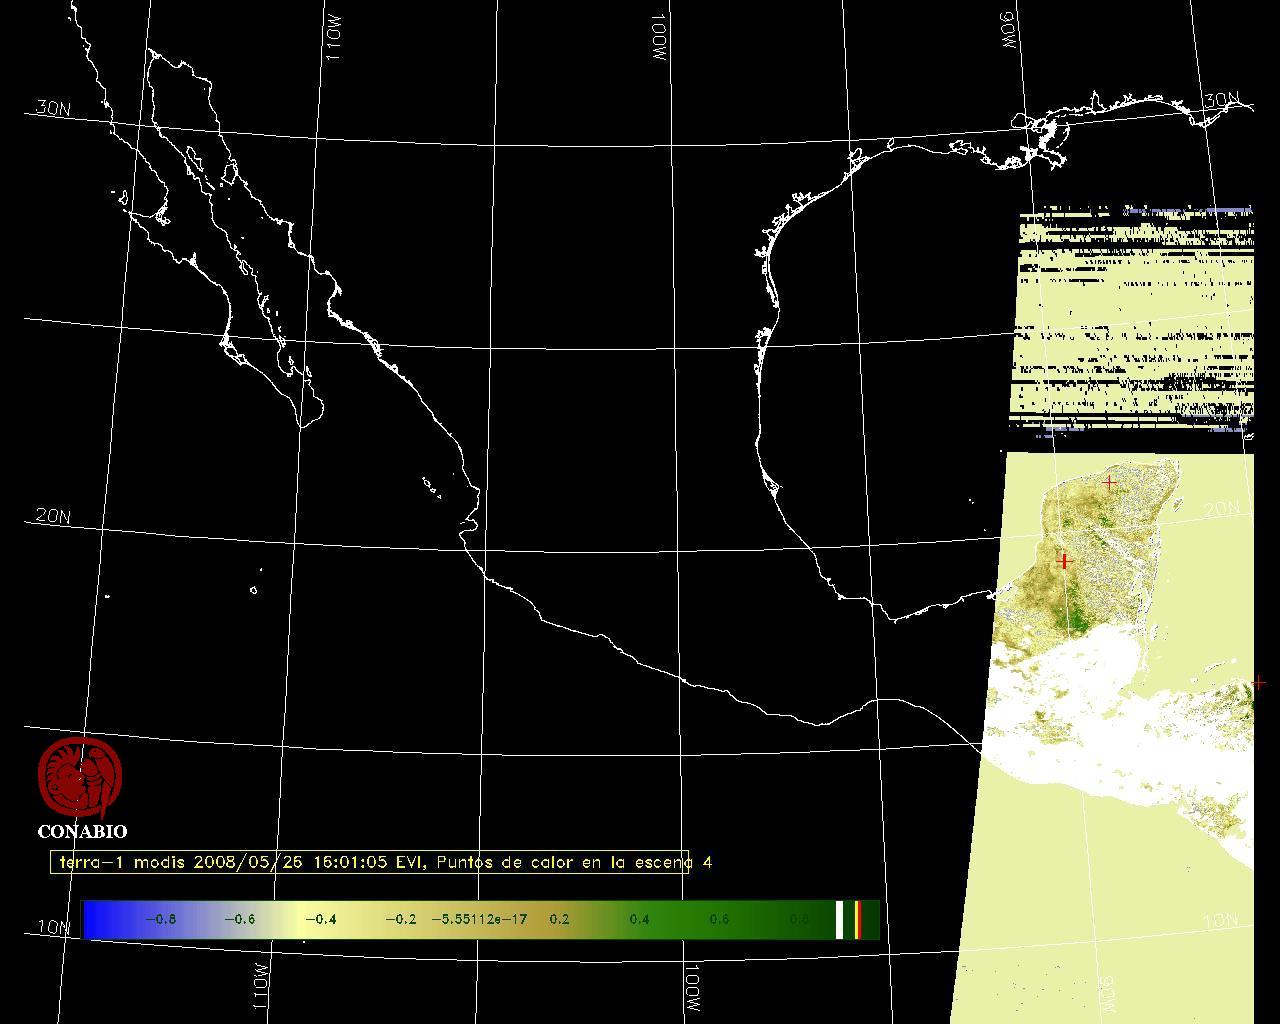
Task: Click the 0.4 value on the color scale
Action: pos(639,919)
